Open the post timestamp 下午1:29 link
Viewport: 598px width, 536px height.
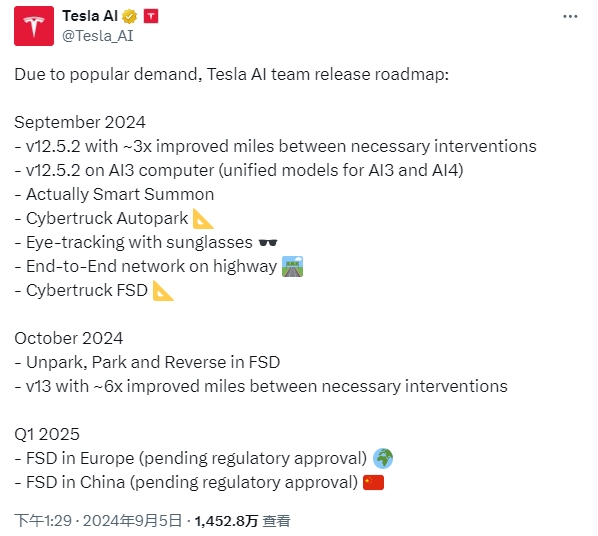[43, 521]
